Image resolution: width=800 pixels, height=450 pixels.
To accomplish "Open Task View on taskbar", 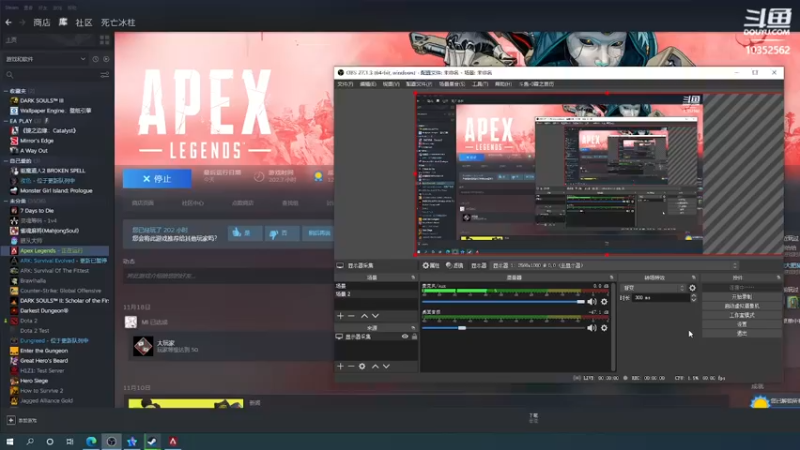I will (69, 441).
